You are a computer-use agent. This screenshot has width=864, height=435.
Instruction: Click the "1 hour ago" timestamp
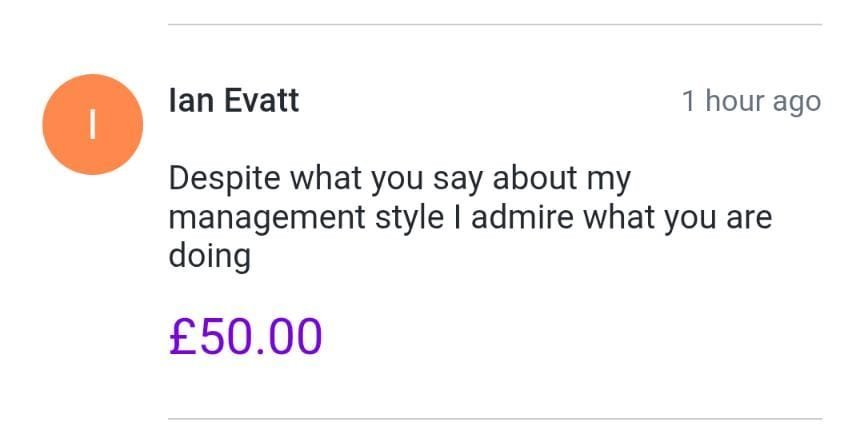click(751, 101)
